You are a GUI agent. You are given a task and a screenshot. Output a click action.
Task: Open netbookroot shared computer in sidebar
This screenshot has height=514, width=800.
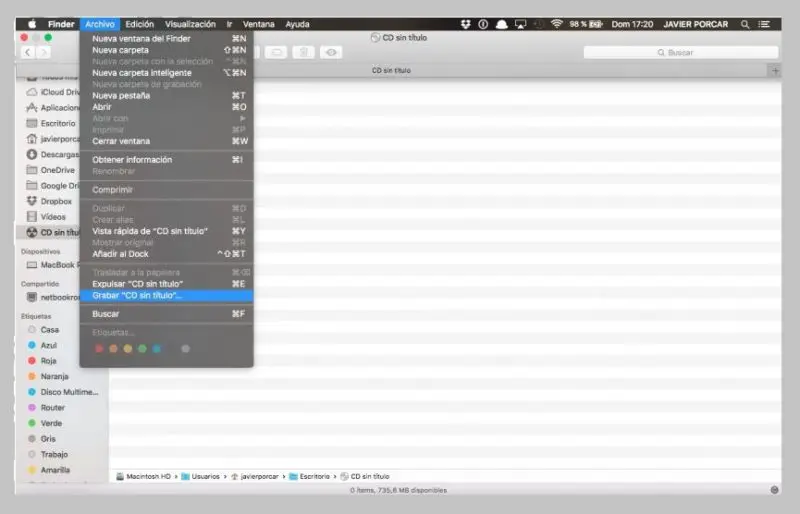coord(54,297)
